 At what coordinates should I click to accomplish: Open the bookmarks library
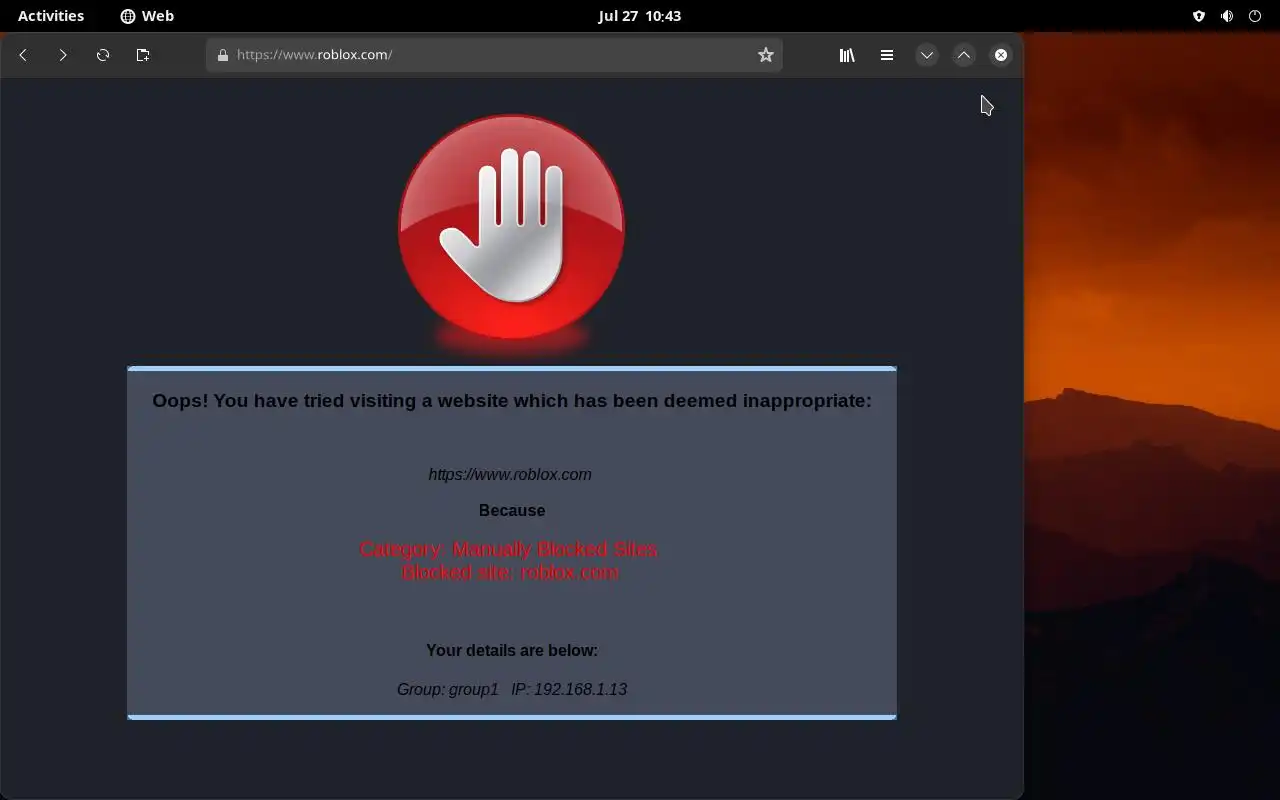click(847, 55)
